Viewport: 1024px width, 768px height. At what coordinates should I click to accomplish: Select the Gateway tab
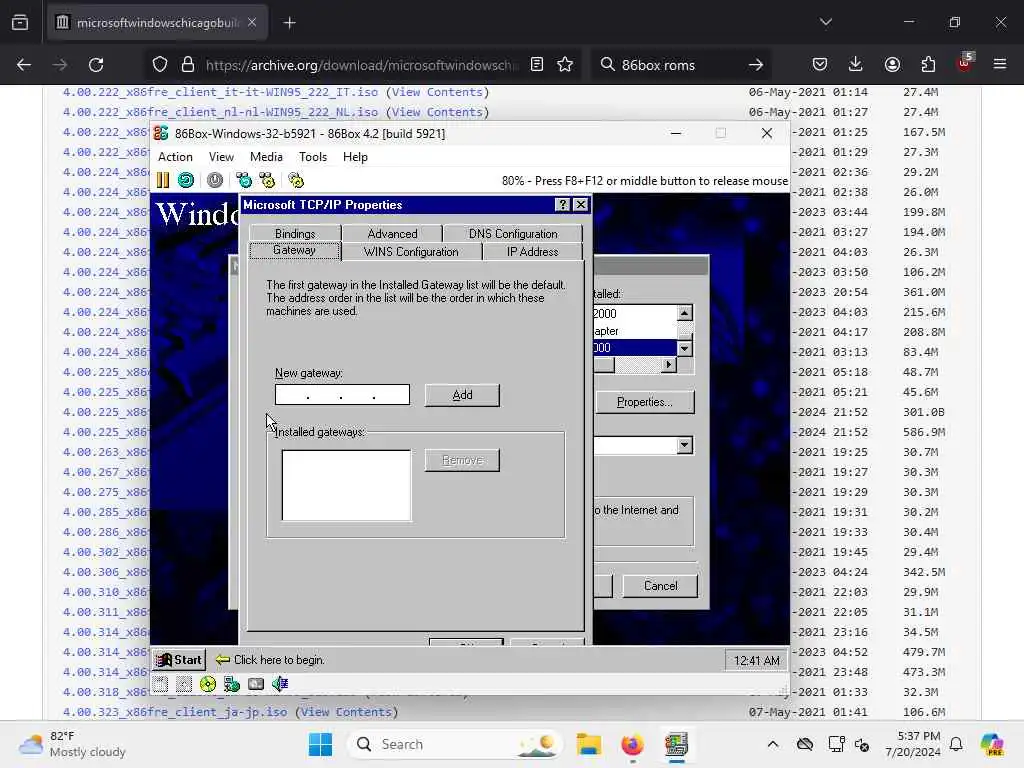point(295,250)
